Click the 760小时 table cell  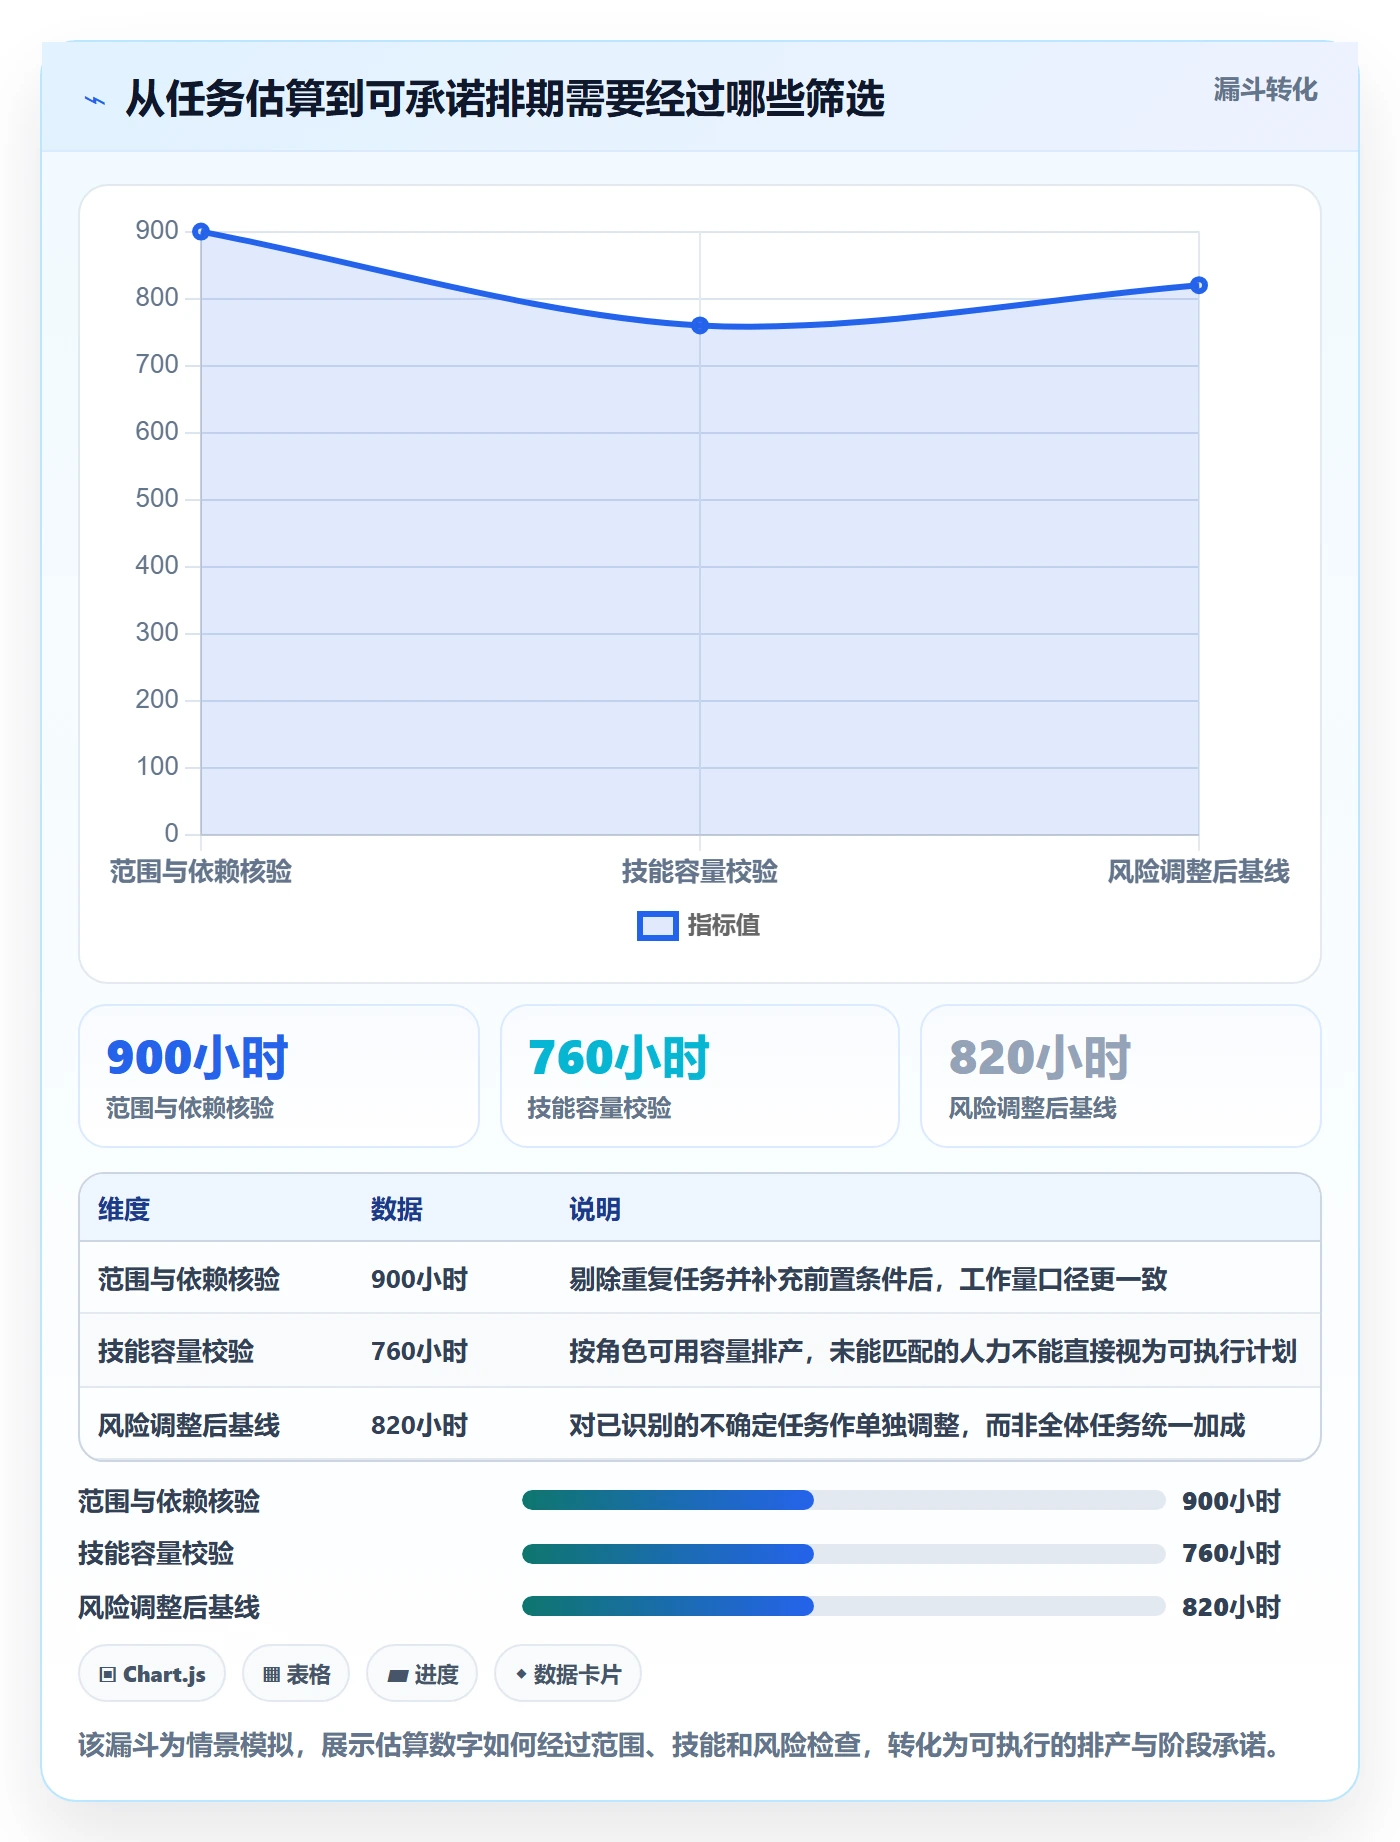(420, 1351)
